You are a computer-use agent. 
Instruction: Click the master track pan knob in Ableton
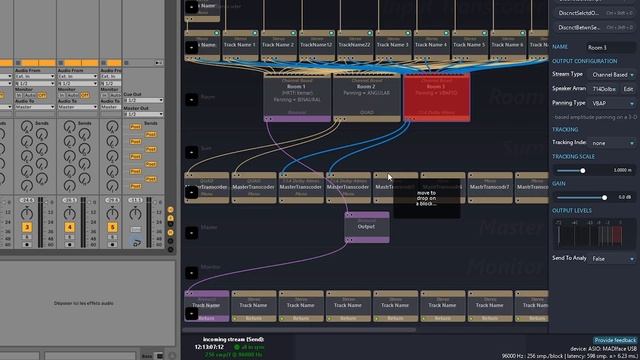click(x=135, y=213)
